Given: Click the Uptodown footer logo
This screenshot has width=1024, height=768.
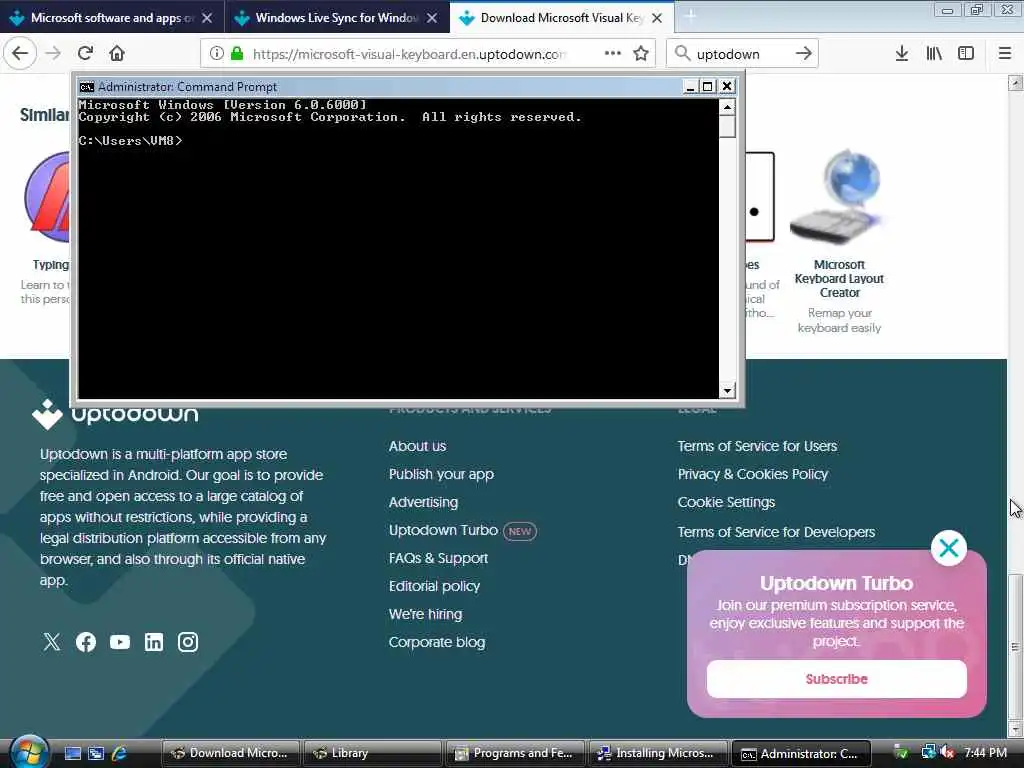Looking at the screenshot, I should pyautogui.click(x=115, y=414).
